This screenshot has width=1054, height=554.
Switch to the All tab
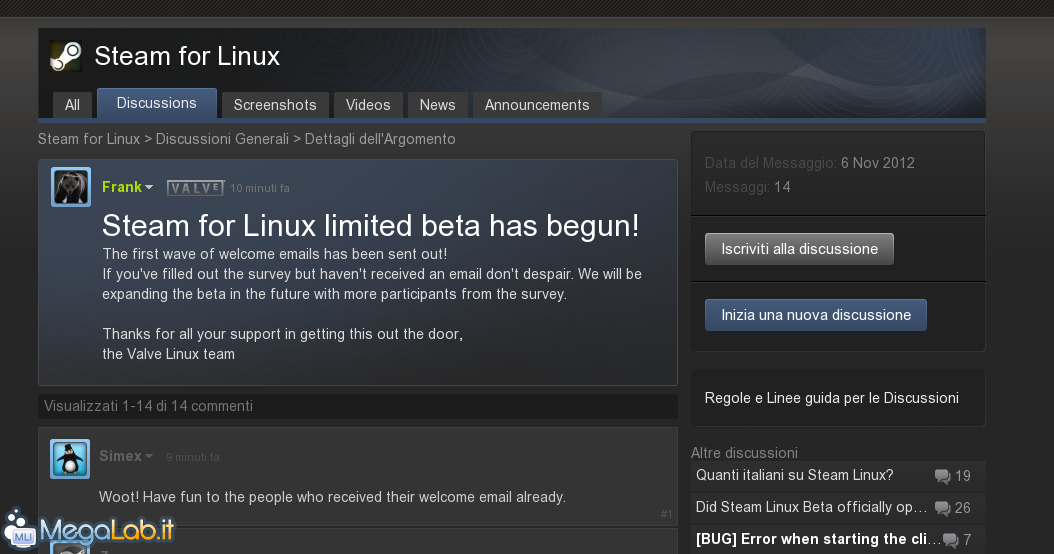72,105
